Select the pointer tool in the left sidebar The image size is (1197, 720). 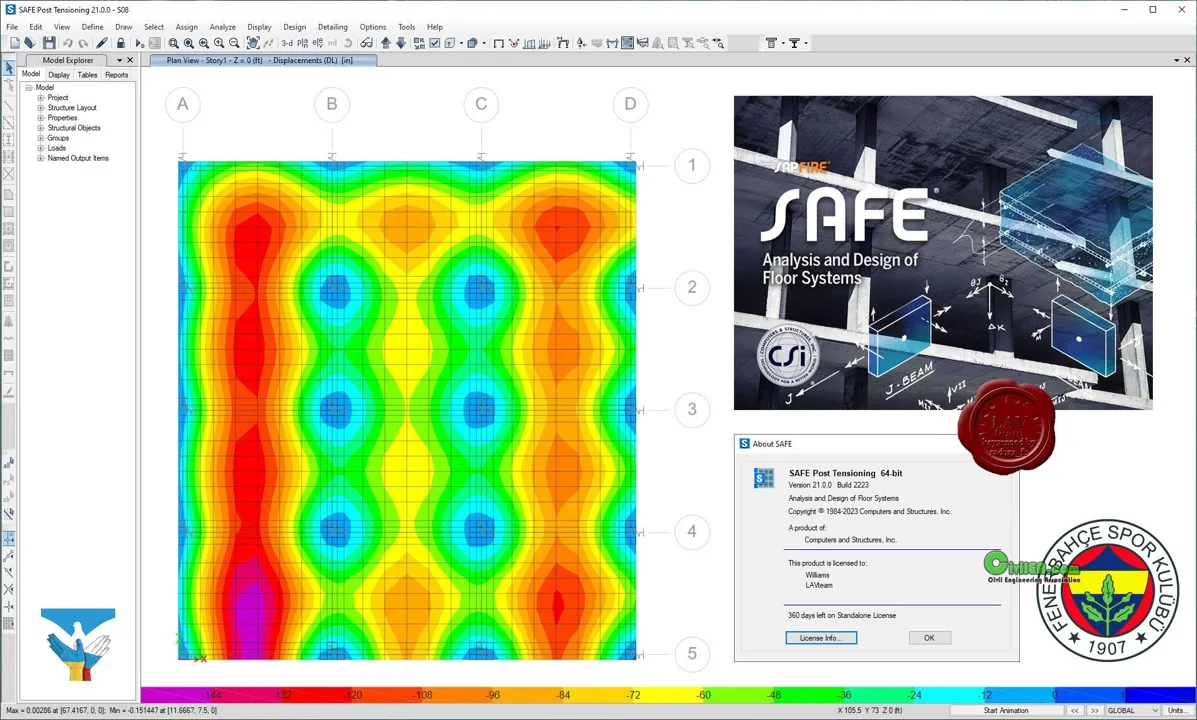tap(8, 69)
